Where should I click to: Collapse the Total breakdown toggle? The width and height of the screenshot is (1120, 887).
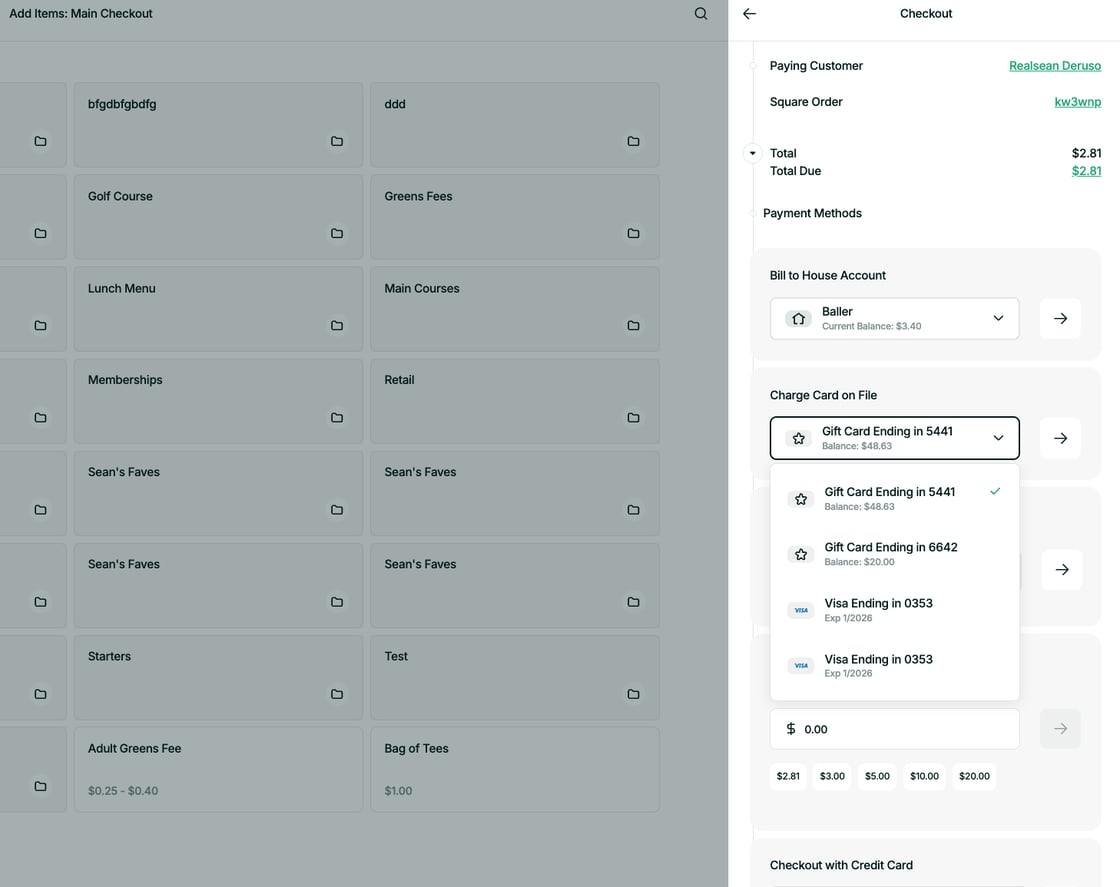[x=753, y=153]
